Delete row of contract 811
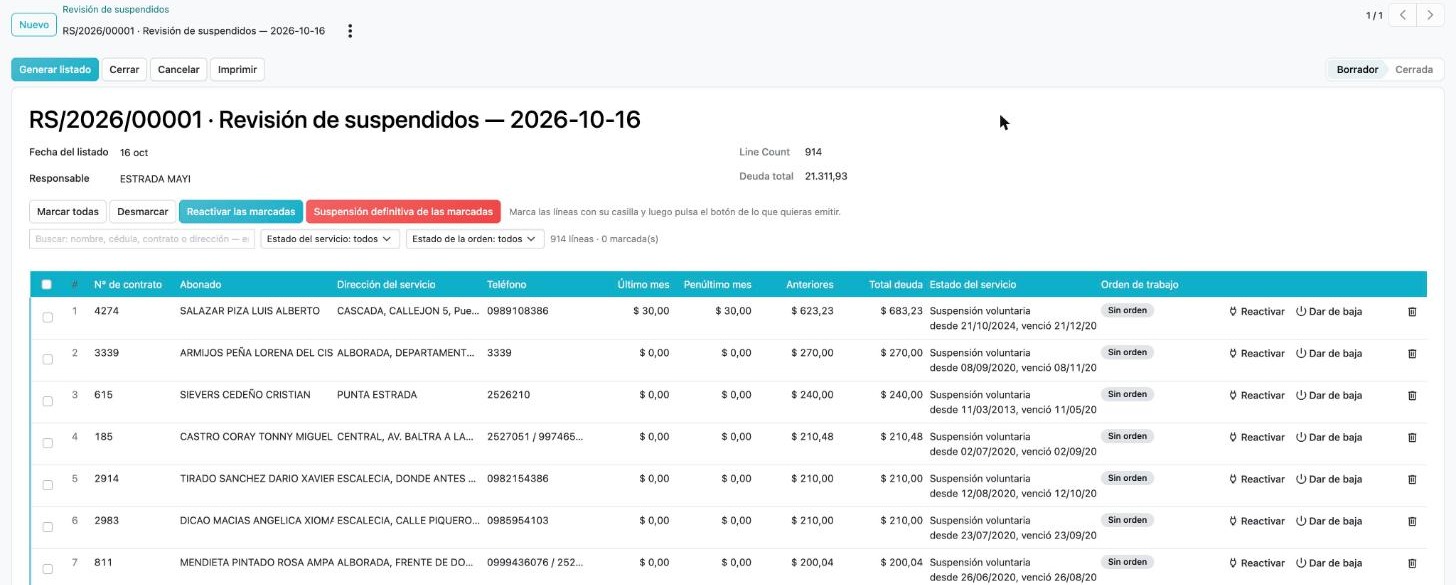 [x=1412, y=564]
